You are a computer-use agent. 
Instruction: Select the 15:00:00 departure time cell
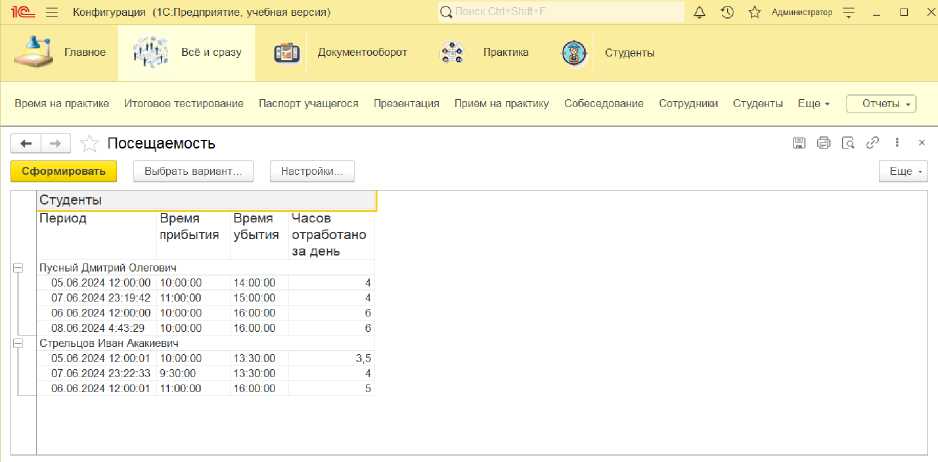coord(259,298)
